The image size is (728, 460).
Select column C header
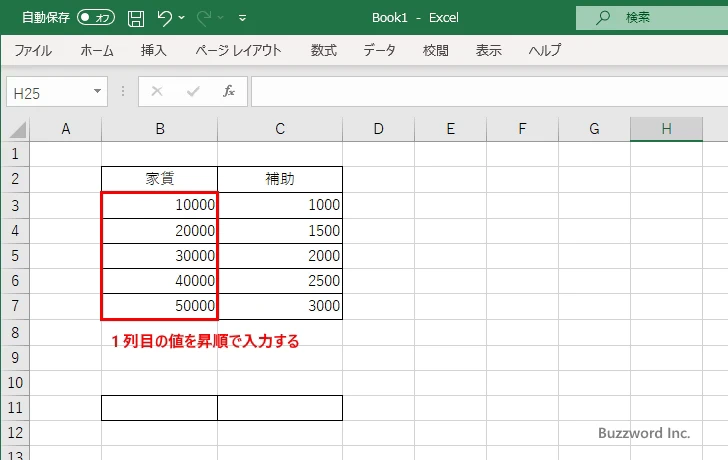tap(280, 129)
